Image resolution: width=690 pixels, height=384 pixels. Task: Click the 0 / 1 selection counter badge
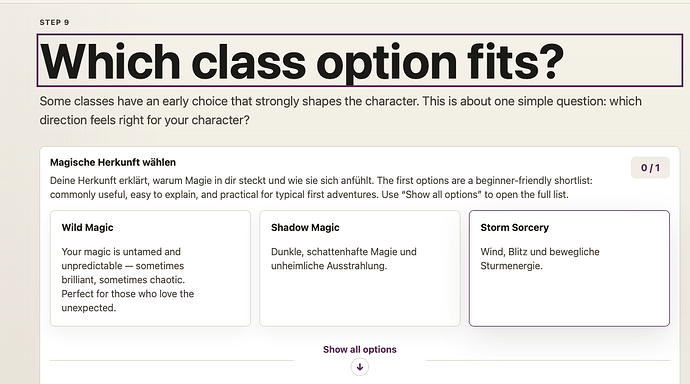[650, 168]
